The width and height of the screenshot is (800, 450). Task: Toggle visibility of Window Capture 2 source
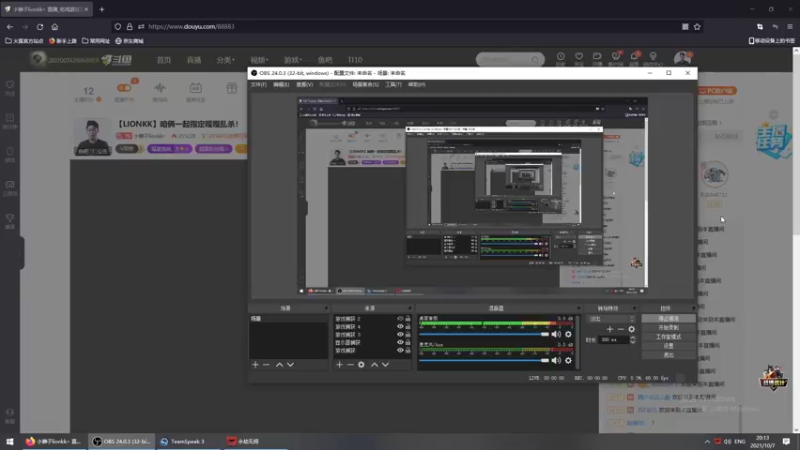(400, 319)
